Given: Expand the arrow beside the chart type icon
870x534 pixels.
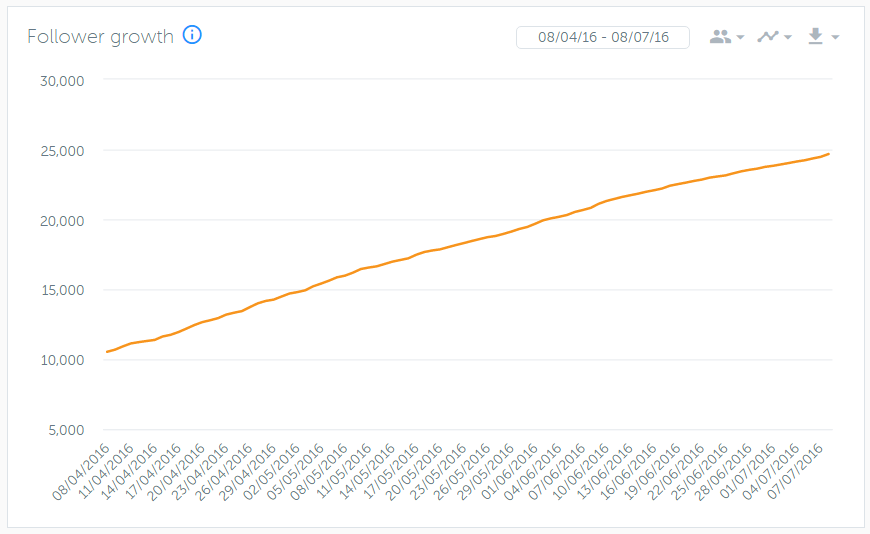Looking at the screenshot, I should point(788,38).
